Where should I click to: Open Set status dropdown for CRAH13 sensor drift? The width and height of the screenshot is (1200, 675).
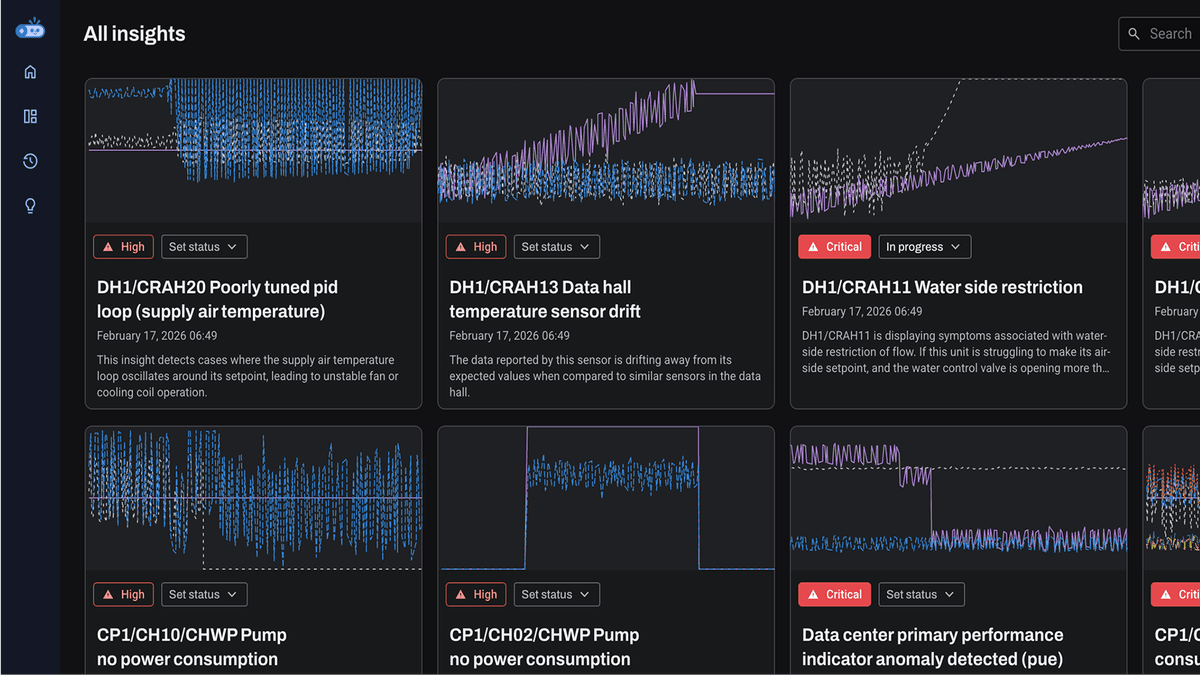tap(556, 246)
